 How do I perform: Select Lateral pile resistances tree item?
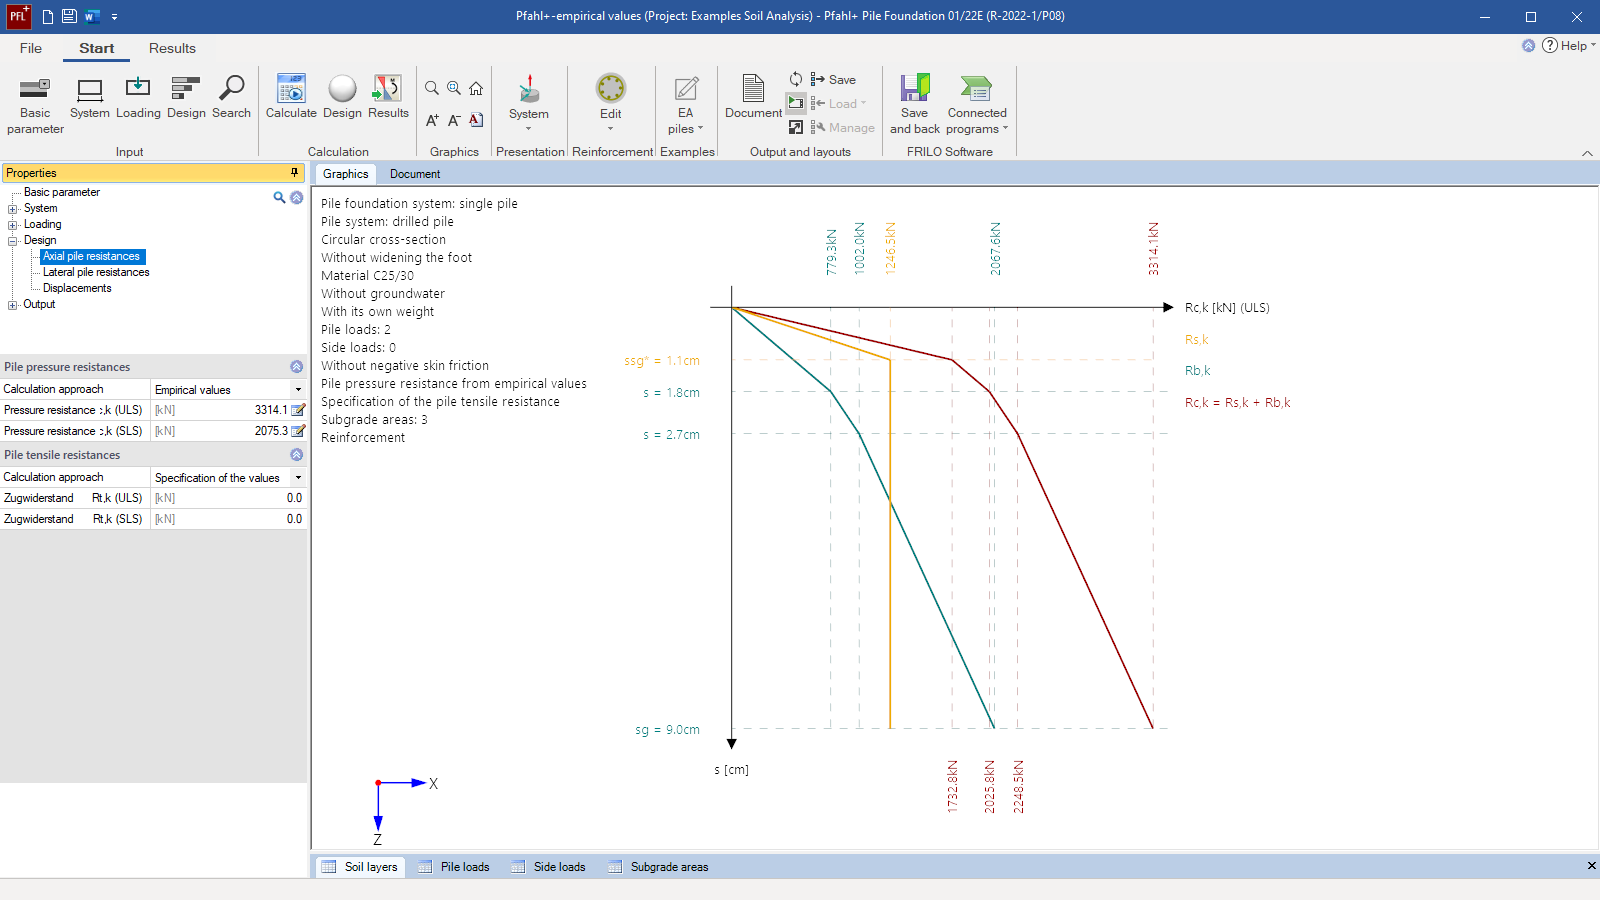[x=96, y=272]
